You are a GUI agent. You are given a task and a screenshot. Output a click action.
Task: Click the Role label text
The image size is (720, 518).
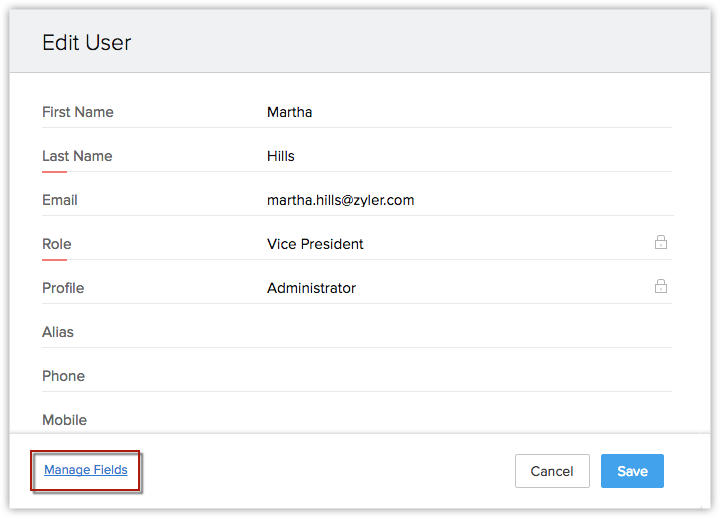pos(57,244)
